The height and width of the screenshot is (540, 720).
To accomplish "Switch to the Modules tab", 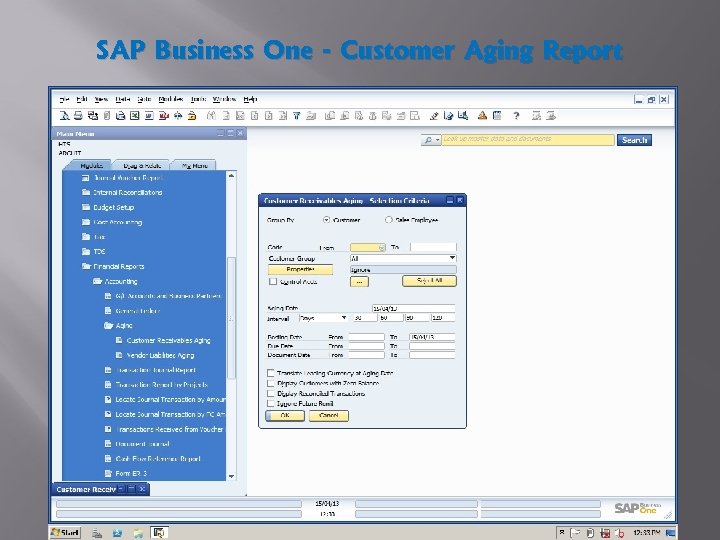I will coord(91,166).
